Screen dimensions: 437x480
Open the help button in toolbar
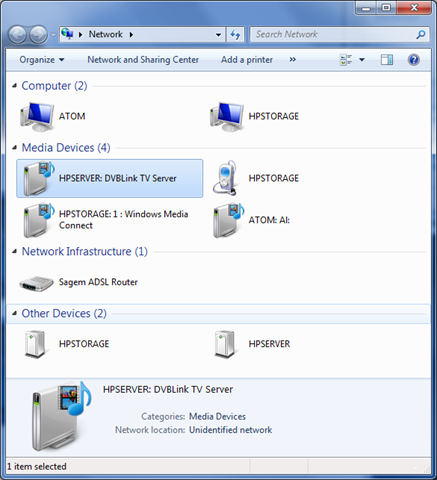(x=413, y=60)
